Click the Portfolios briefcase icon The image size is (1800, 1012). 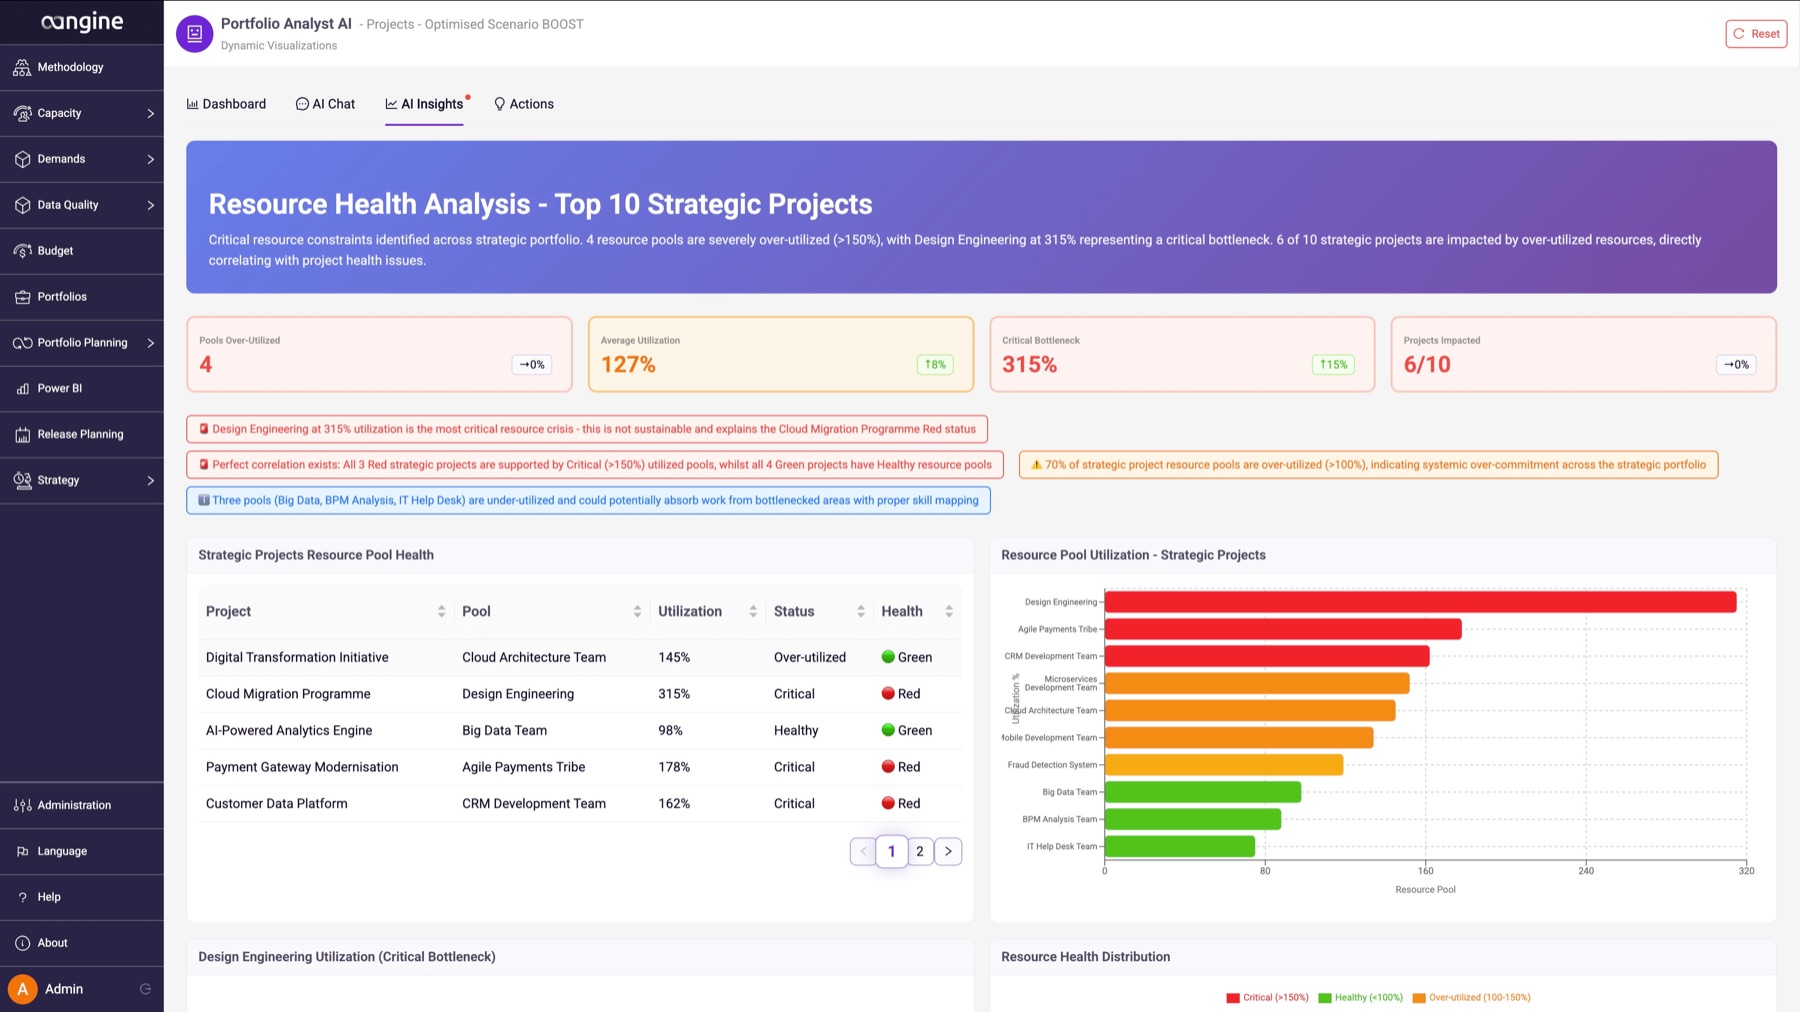[22, 297]
